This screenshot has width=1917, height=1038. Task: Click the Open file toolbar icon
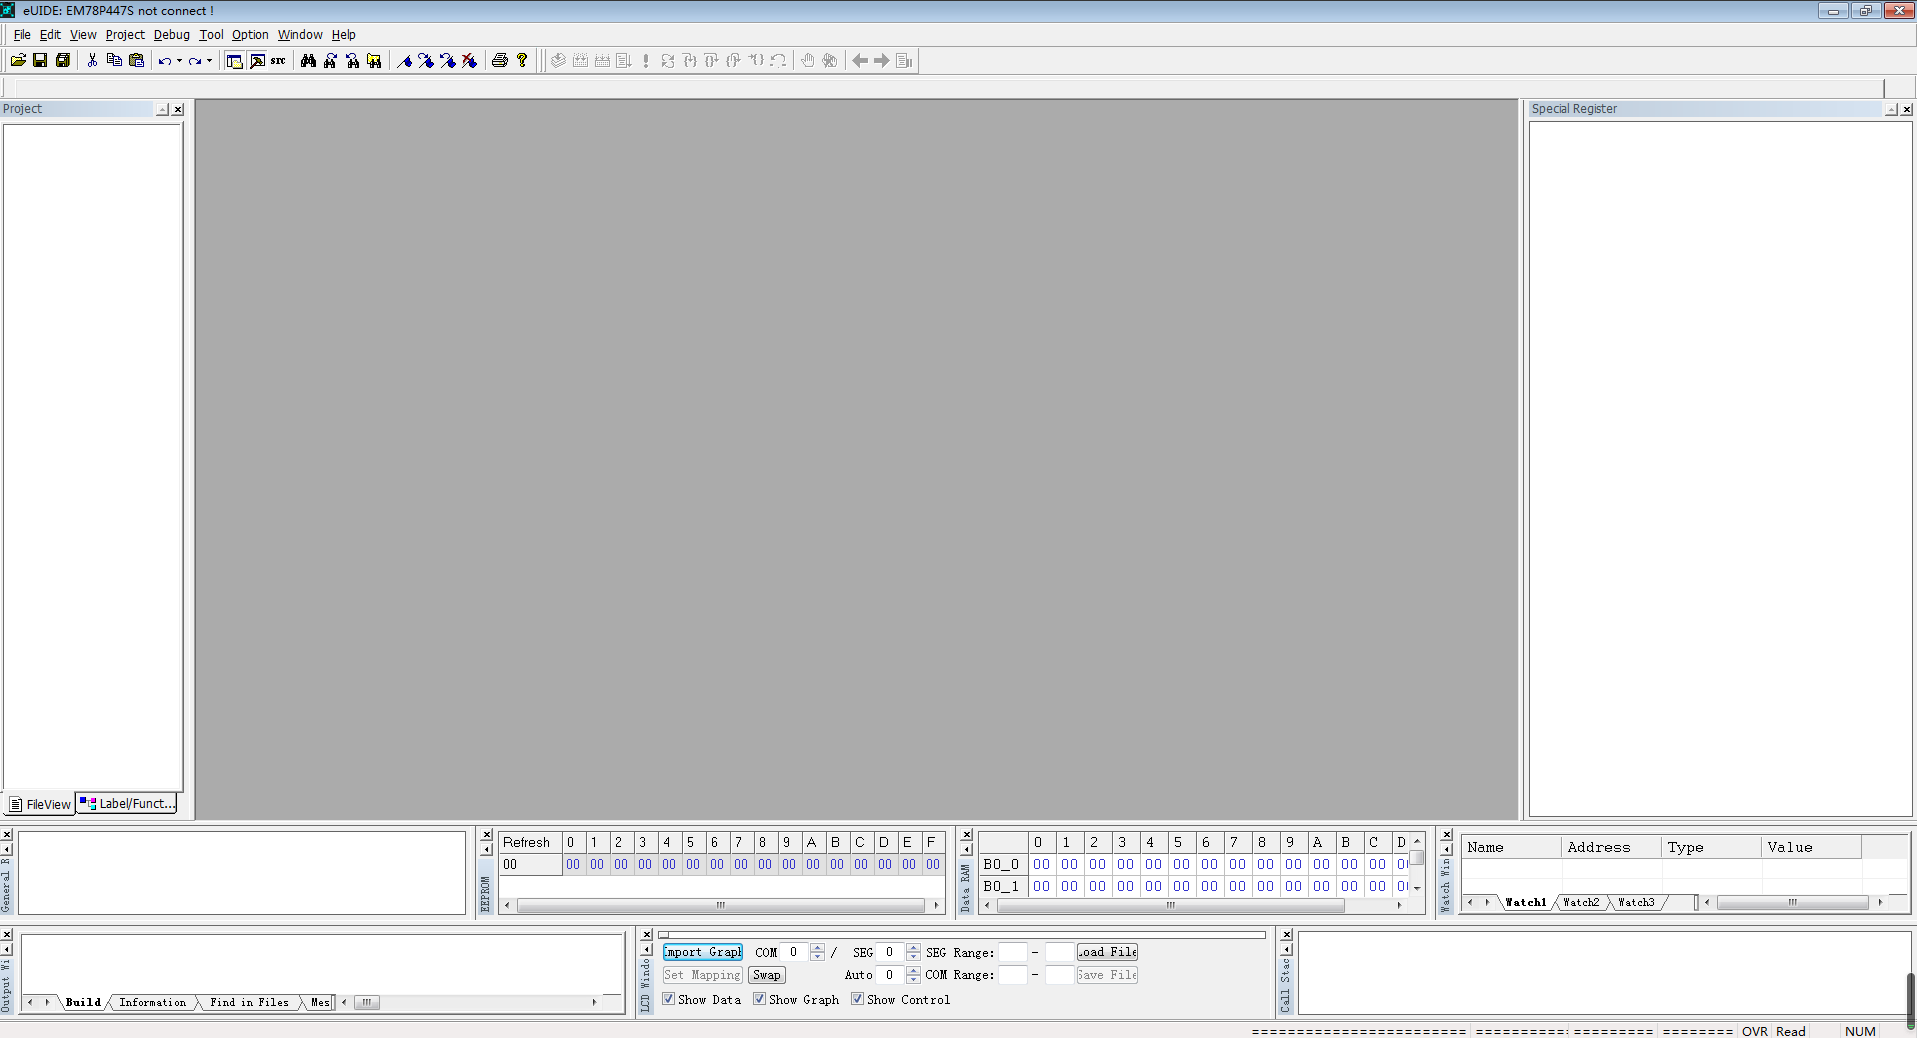(x=18, y=61)
